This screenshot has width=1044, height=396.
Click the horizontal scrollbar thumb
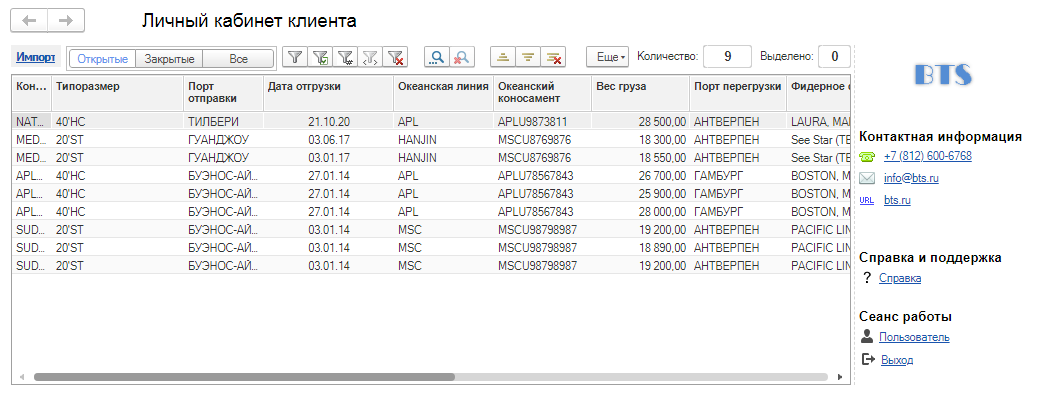[x=244, y=377]
